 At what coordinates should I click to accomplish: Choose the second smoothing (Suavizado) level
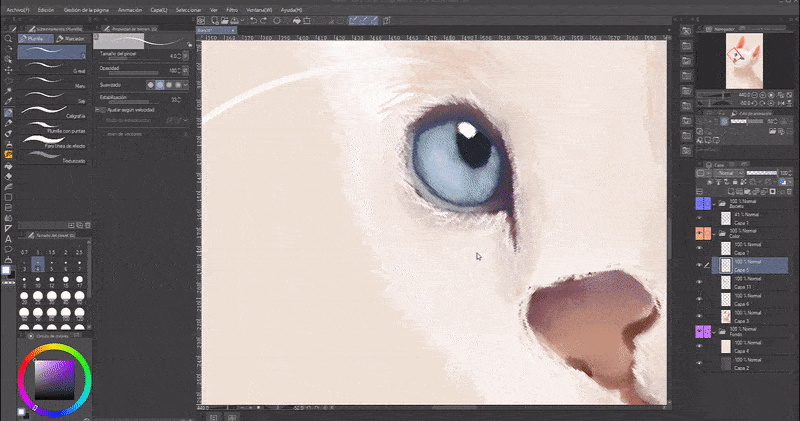tap(160, 85)
